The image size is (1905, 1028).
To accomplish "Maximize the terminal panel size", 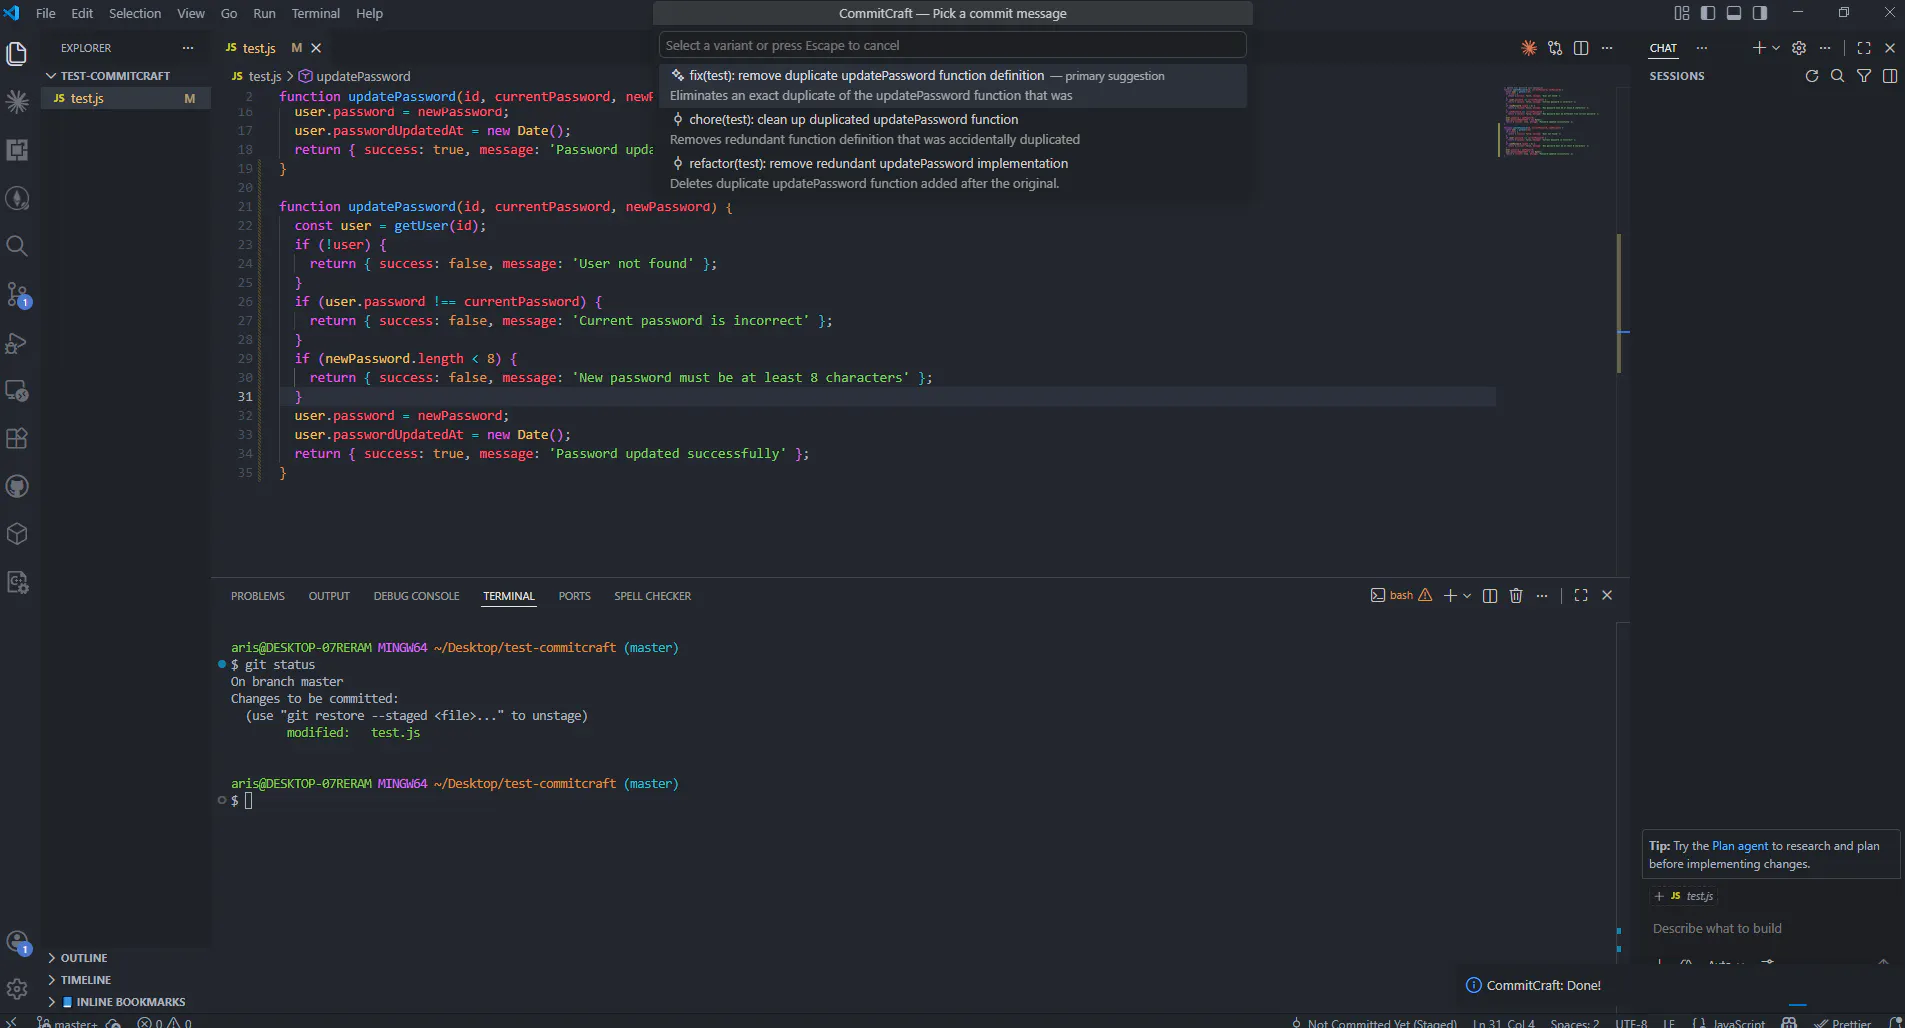I will [1581, 595].
